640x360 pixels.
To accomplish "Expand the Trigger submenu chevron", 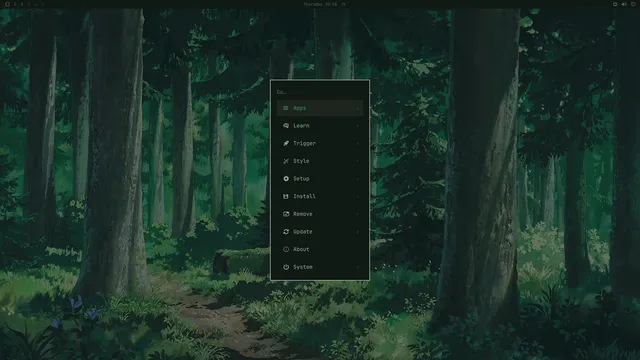I will pyautogui.click(x=358, y=143).
